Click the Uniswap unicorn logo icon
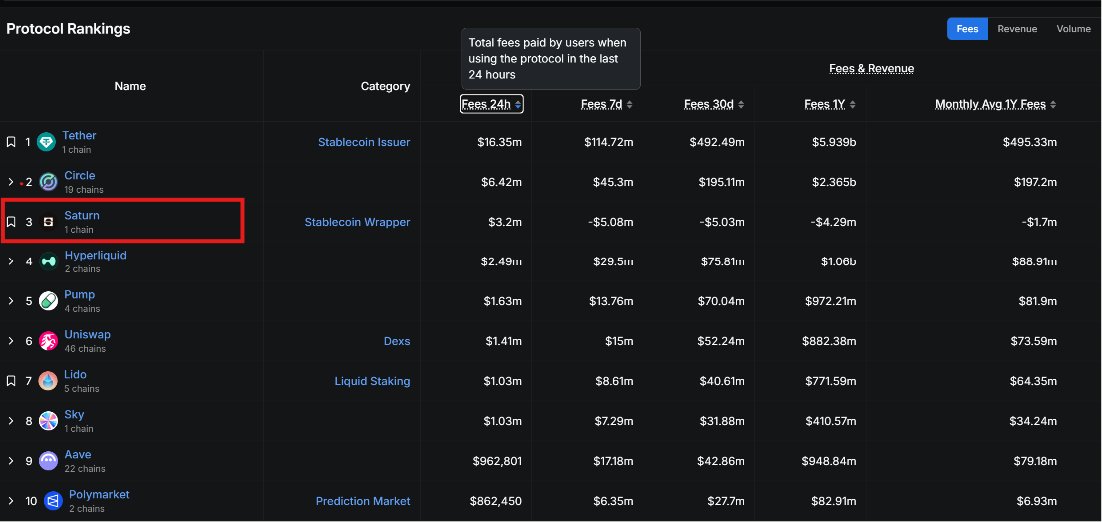Screen dimensions: 1102x522 [x=48, y=341]
